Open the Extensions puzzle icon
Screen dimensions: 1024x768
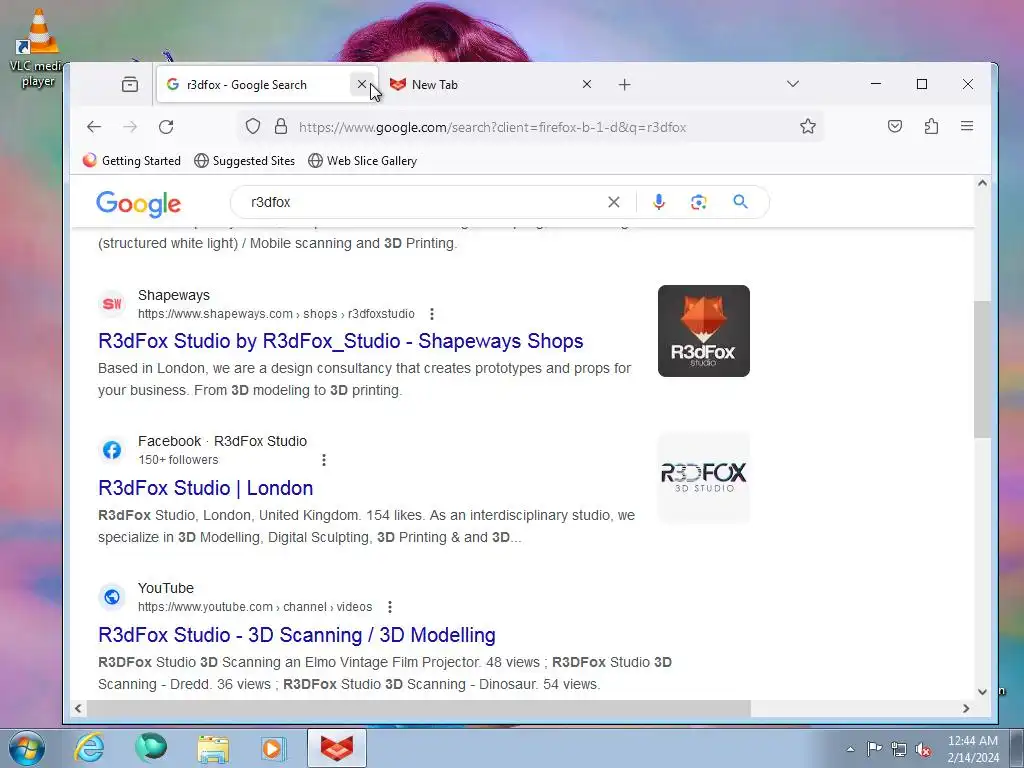(931, 126)
